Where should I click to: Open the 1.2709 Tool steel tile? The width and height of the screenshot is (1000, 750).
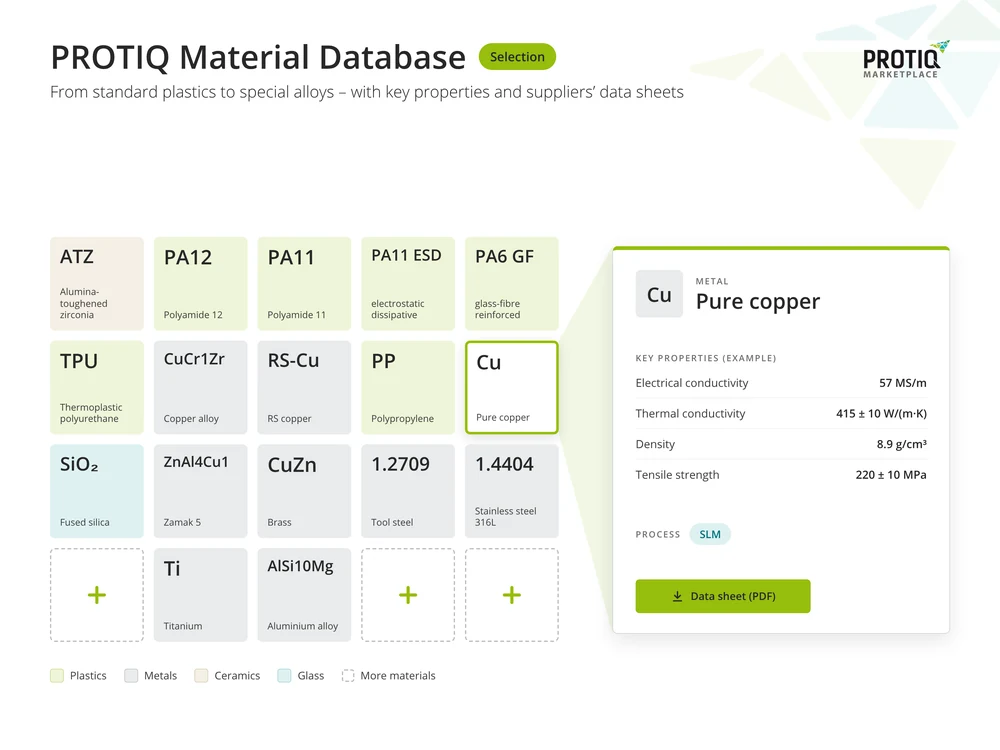tap(408, 491)
